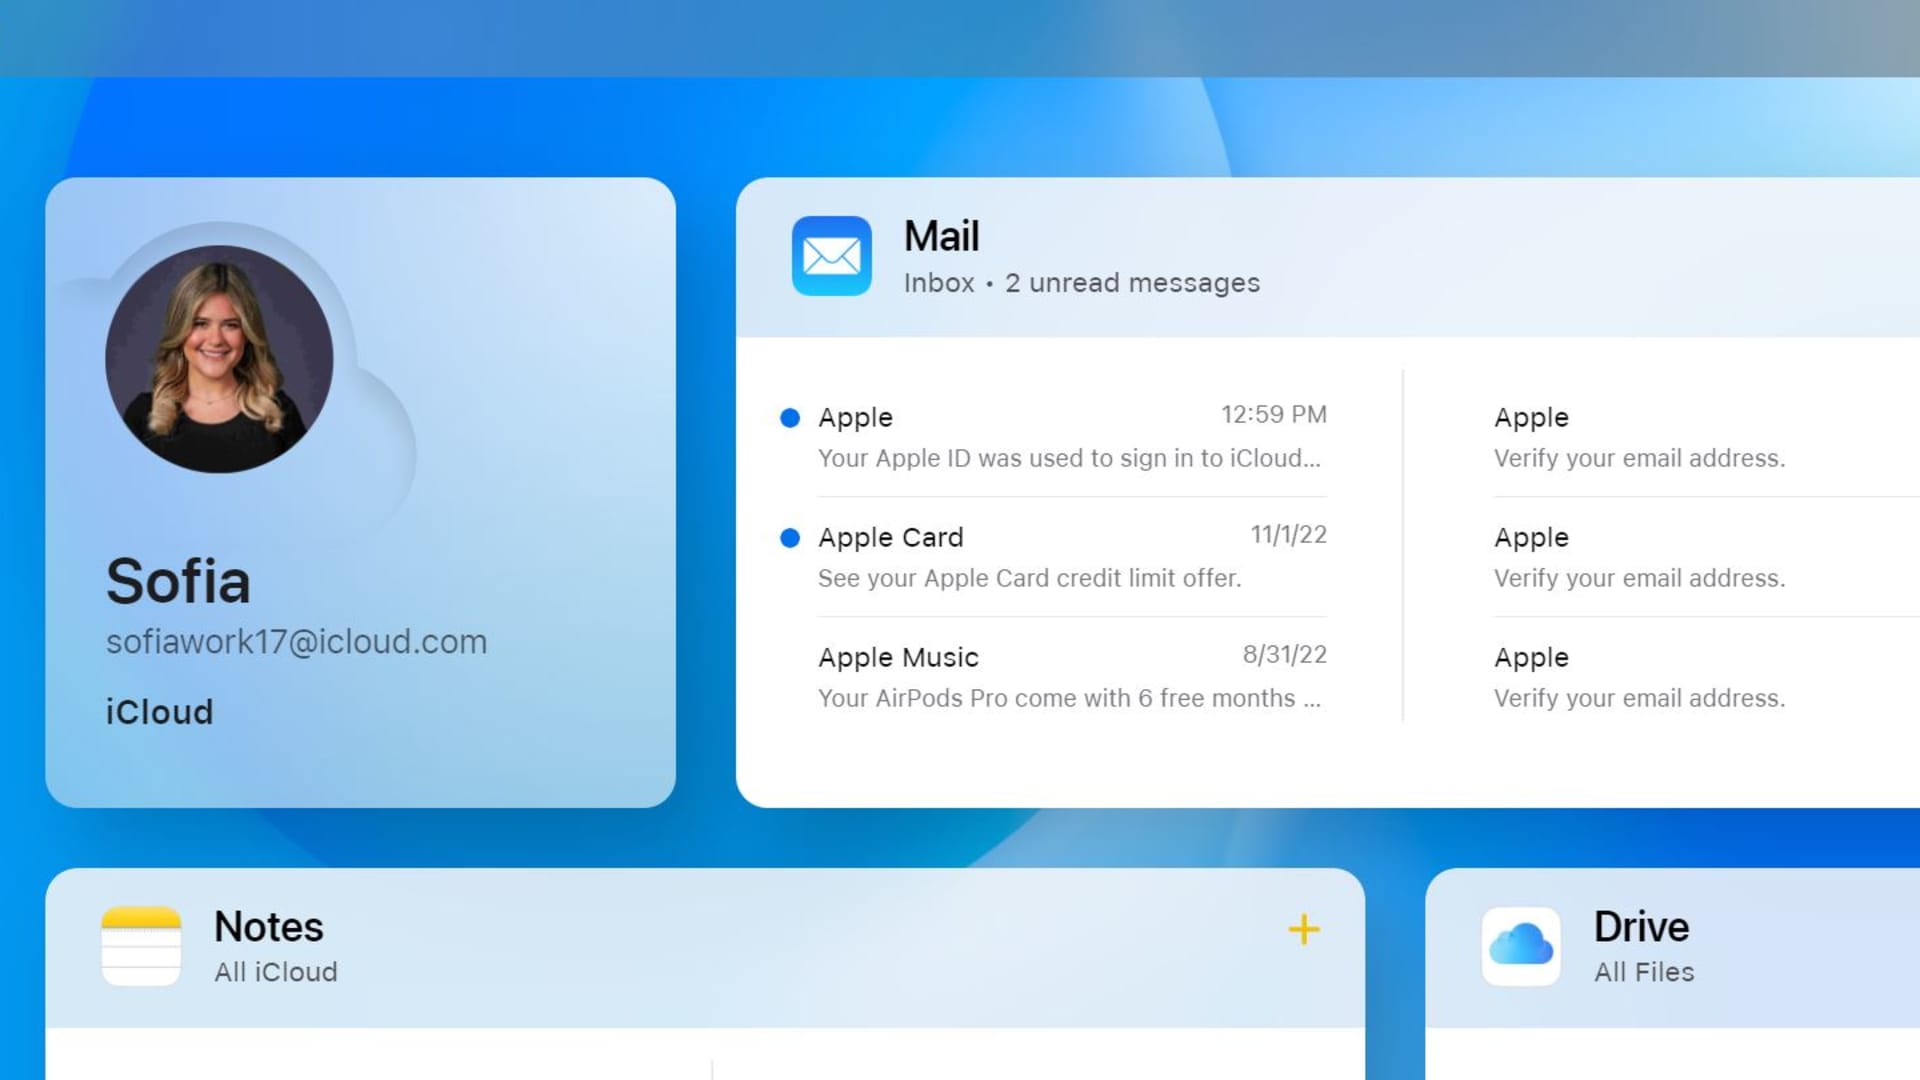The height and width of the screenshot is (1080, 1920).
Task: Select the sofiawork17@icloud.com email address
Action: pyautogui.click(x=296, y=642)
